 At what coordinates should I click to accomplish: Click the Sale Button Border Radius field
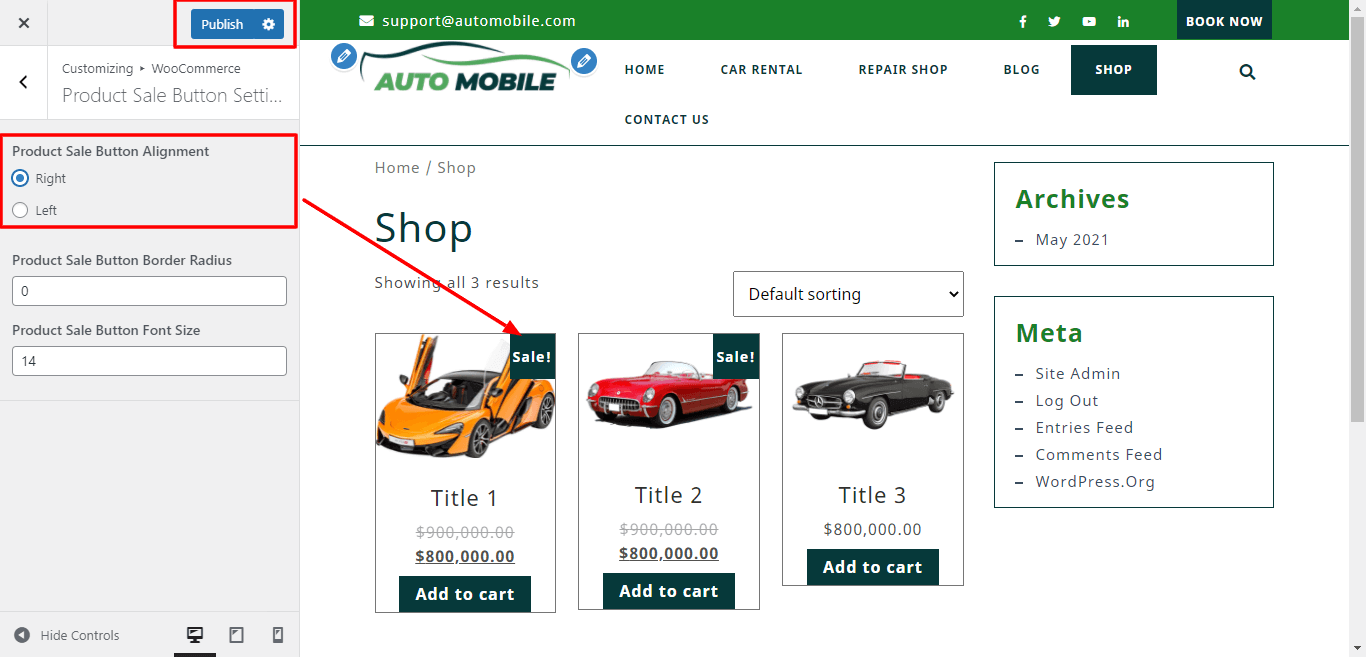click(x=149, y=291)
